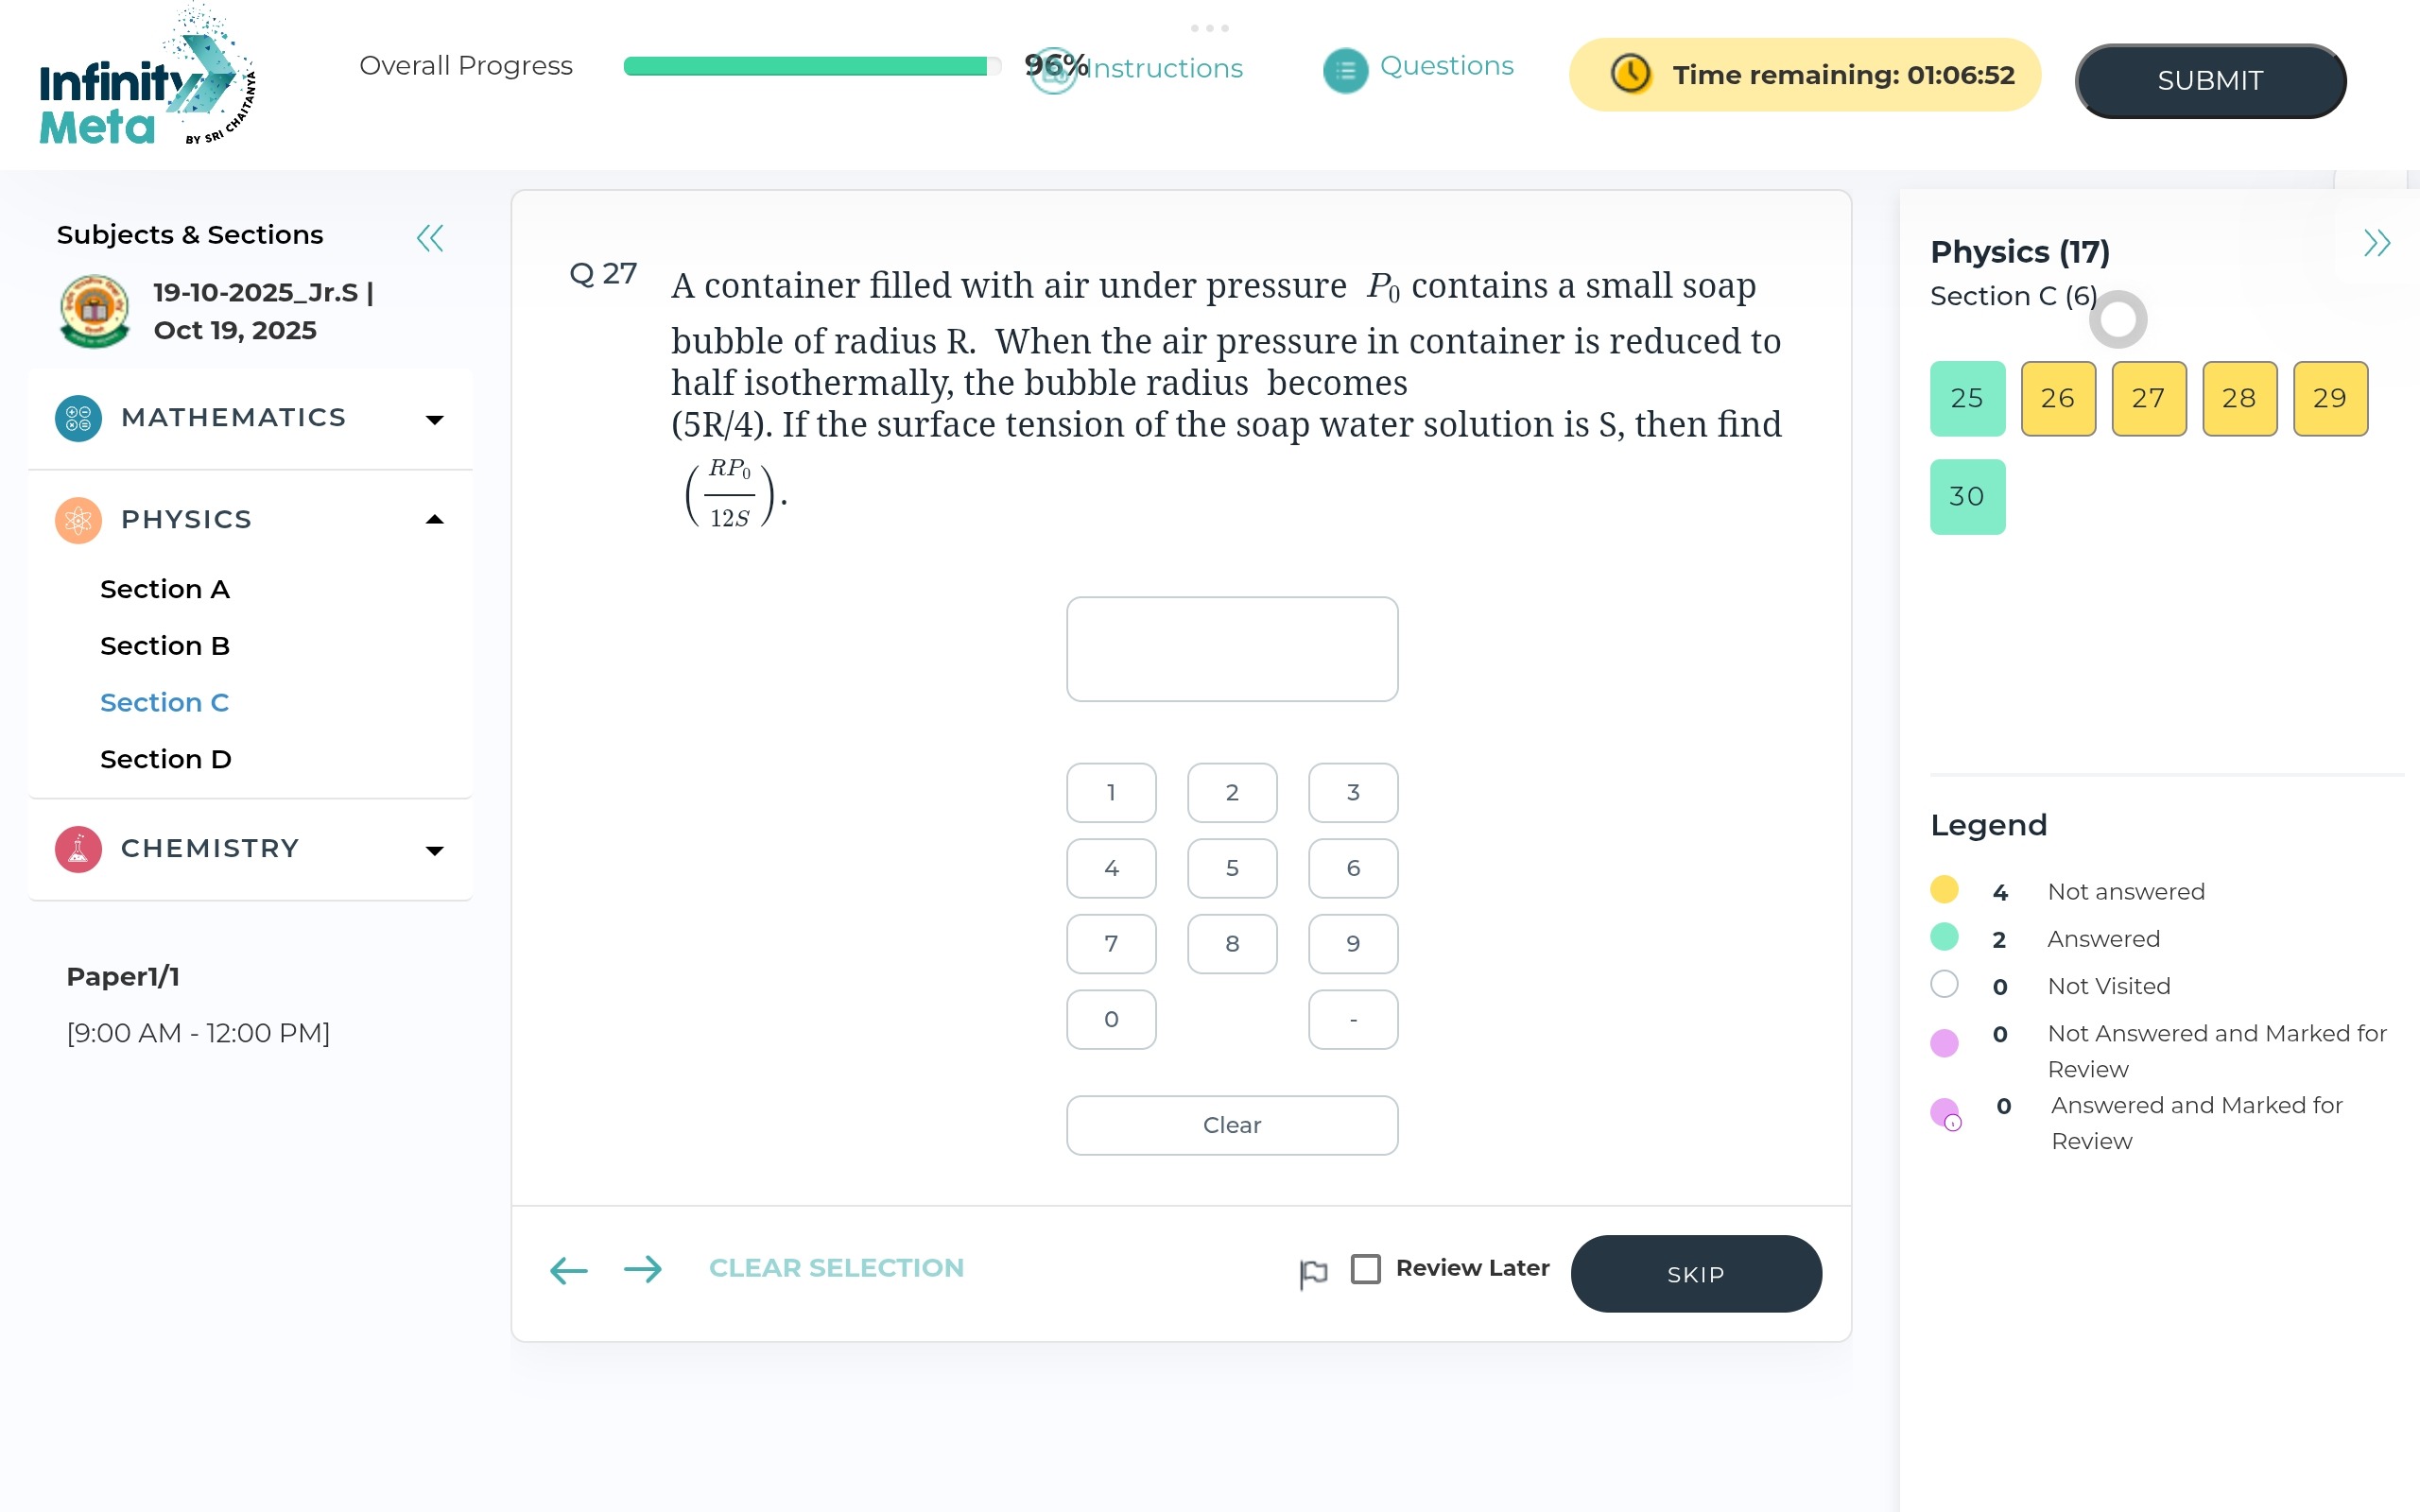Viewport: 2420px width, 1512px height.
Task: Click the numeric answer input box
Action: tap(1231, 649)
